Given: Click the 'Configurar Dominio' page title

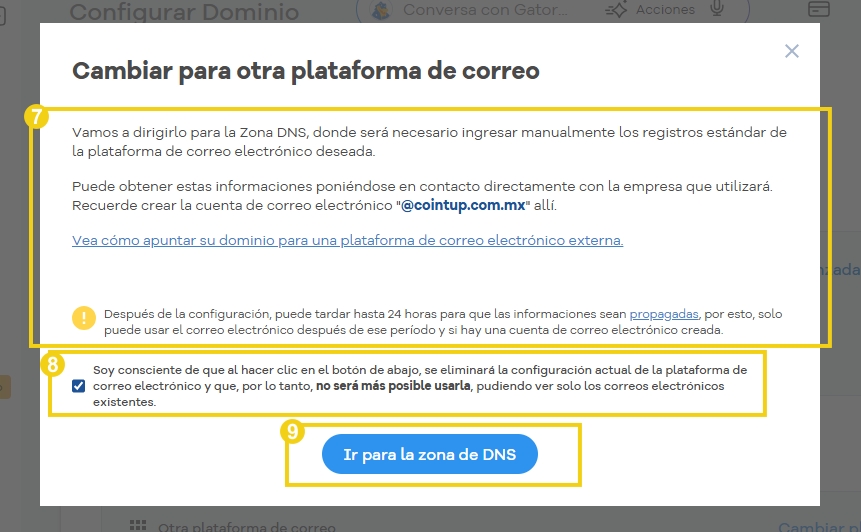Looking at the screenshot, I should click(184, 12).
